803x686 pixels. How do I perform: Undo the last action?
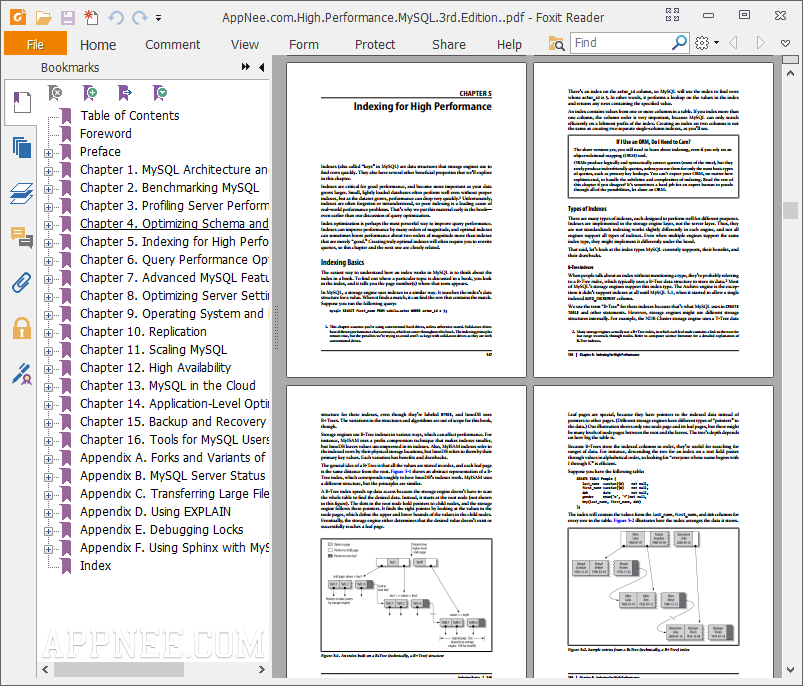pyautogui.click(x=116, y=18)
